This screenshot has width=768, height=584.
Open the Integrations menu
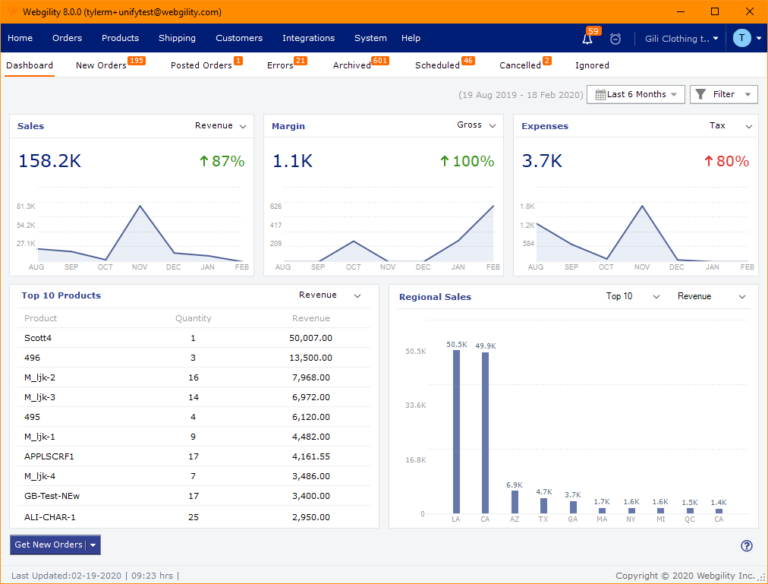pos(309,38)
